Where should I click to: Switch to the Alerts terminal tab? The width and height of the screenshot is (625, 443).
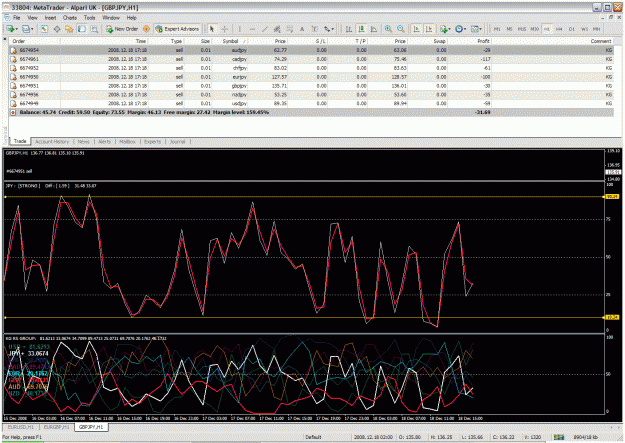tap(104, 142)
